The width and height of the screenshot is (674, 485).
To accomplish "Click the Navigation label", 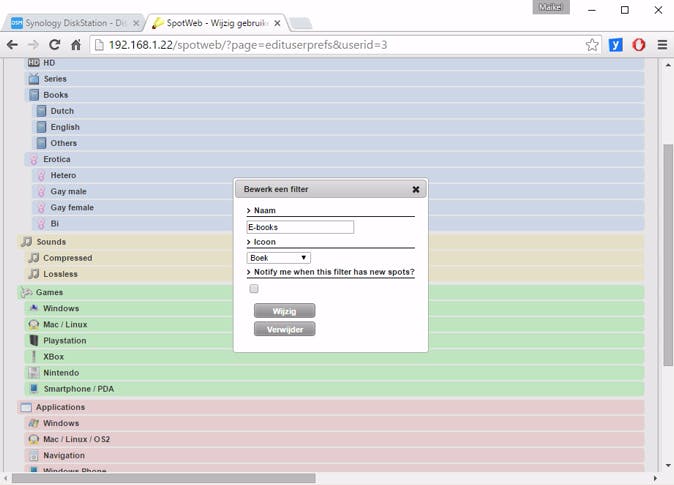I will 64,455.
